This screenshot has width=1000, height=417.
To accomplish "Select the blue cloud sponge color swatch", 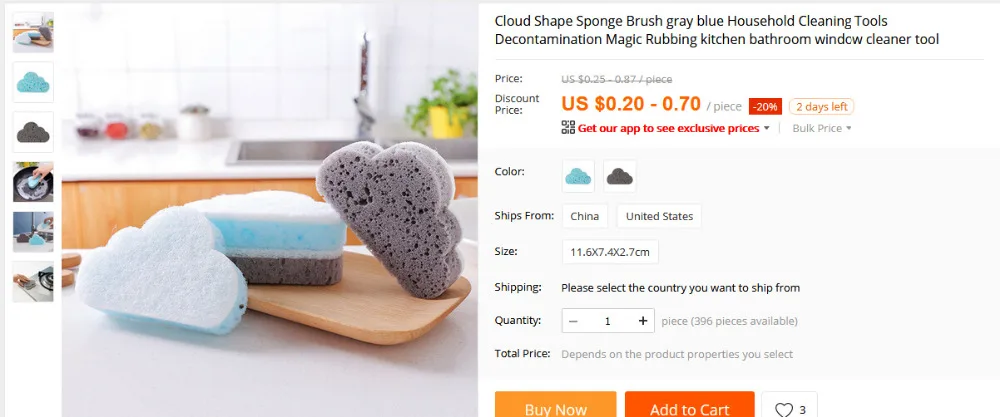I will pos(578,176).
